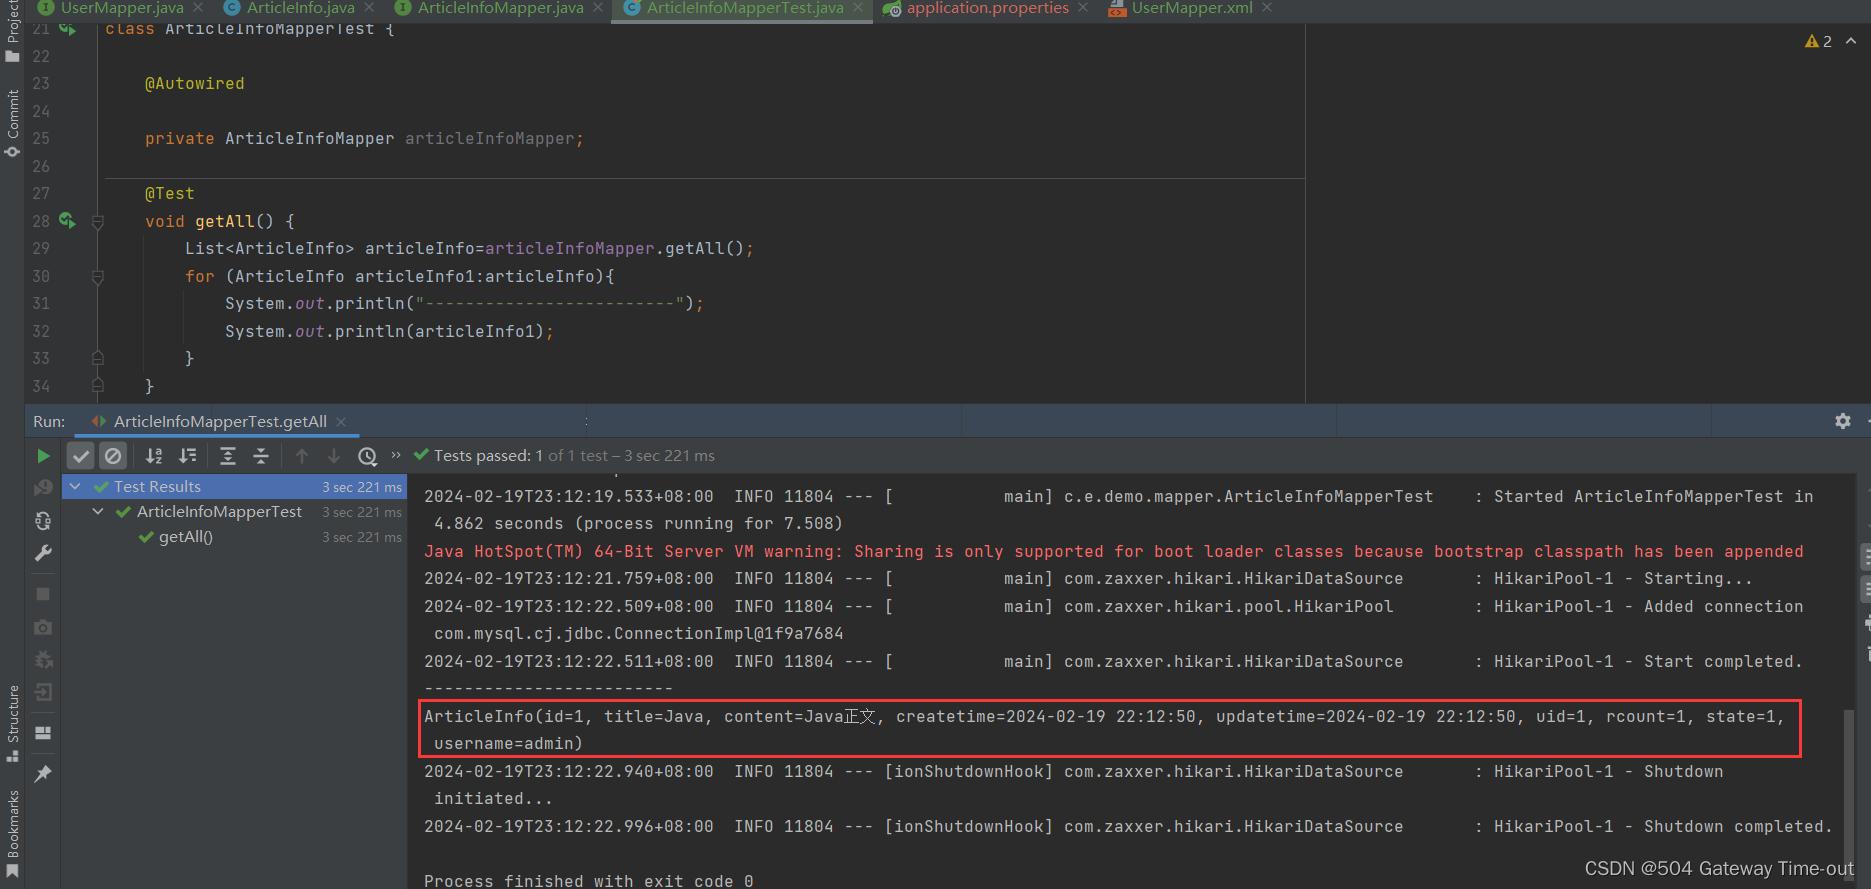Click 'Process finished with exit code 0' line
1871x889 pixels.
(x=588, y=881)
